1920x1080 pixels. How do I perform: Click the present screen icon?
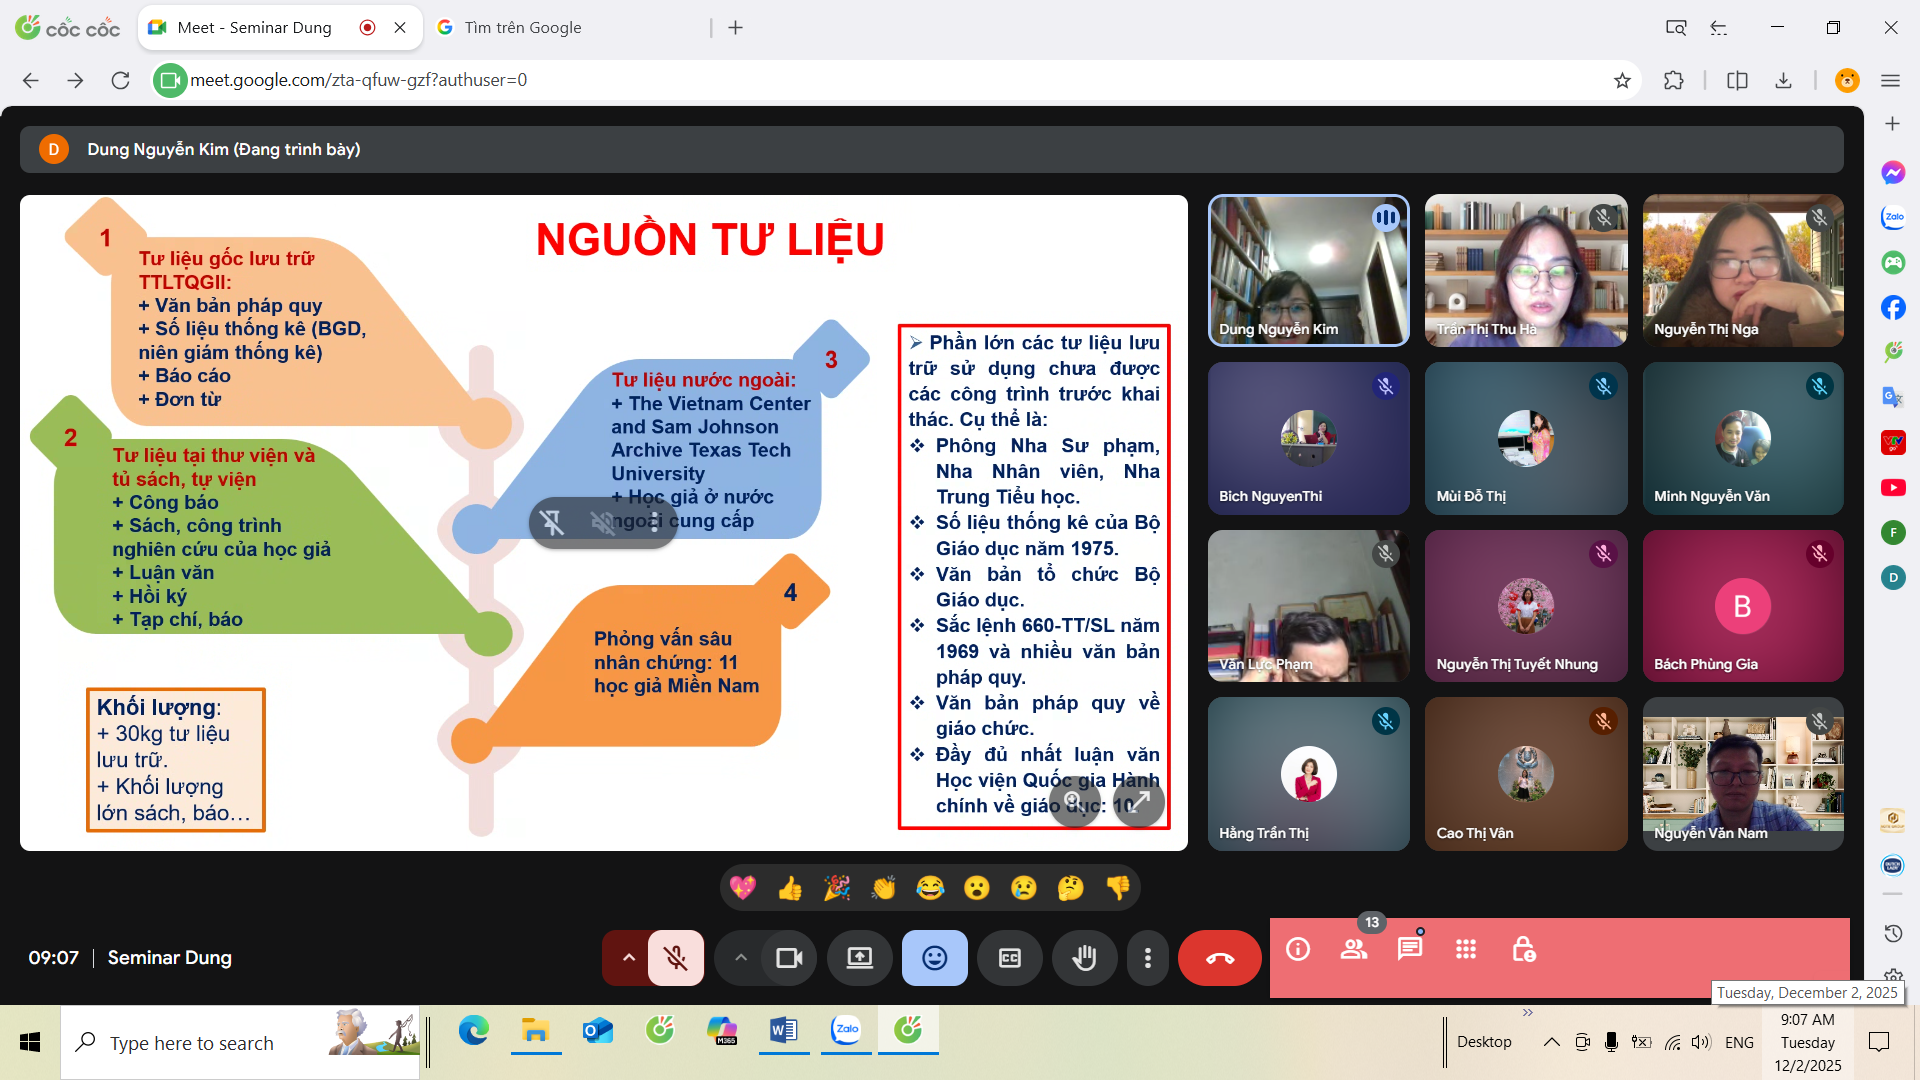[860, 958]
